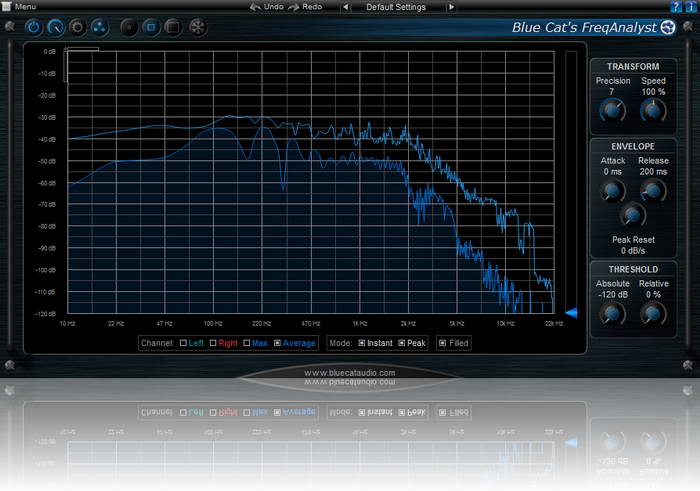Select the smallest window size icon
This screenshot has width=700, height=491.
tap(129, 27)
